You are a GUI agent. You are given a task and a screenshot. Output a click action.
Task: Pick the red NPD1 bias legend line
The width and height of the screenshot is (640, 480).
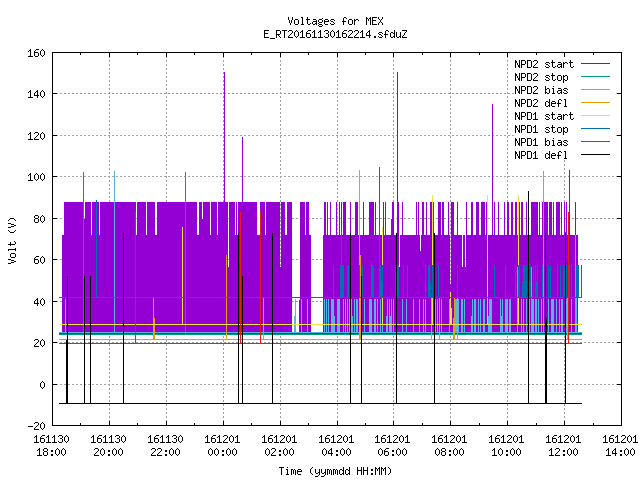[596, 142]
